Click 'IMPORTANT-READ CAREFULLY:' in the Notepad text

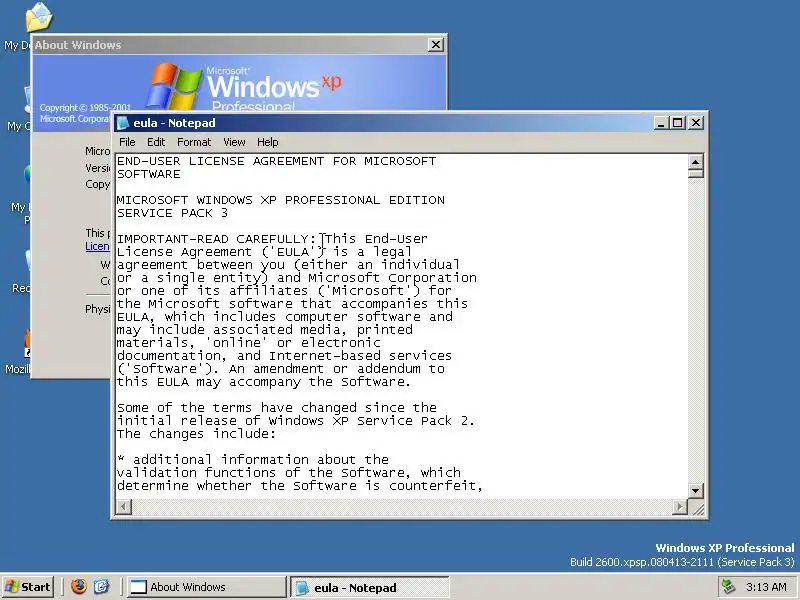coord(216,239)
